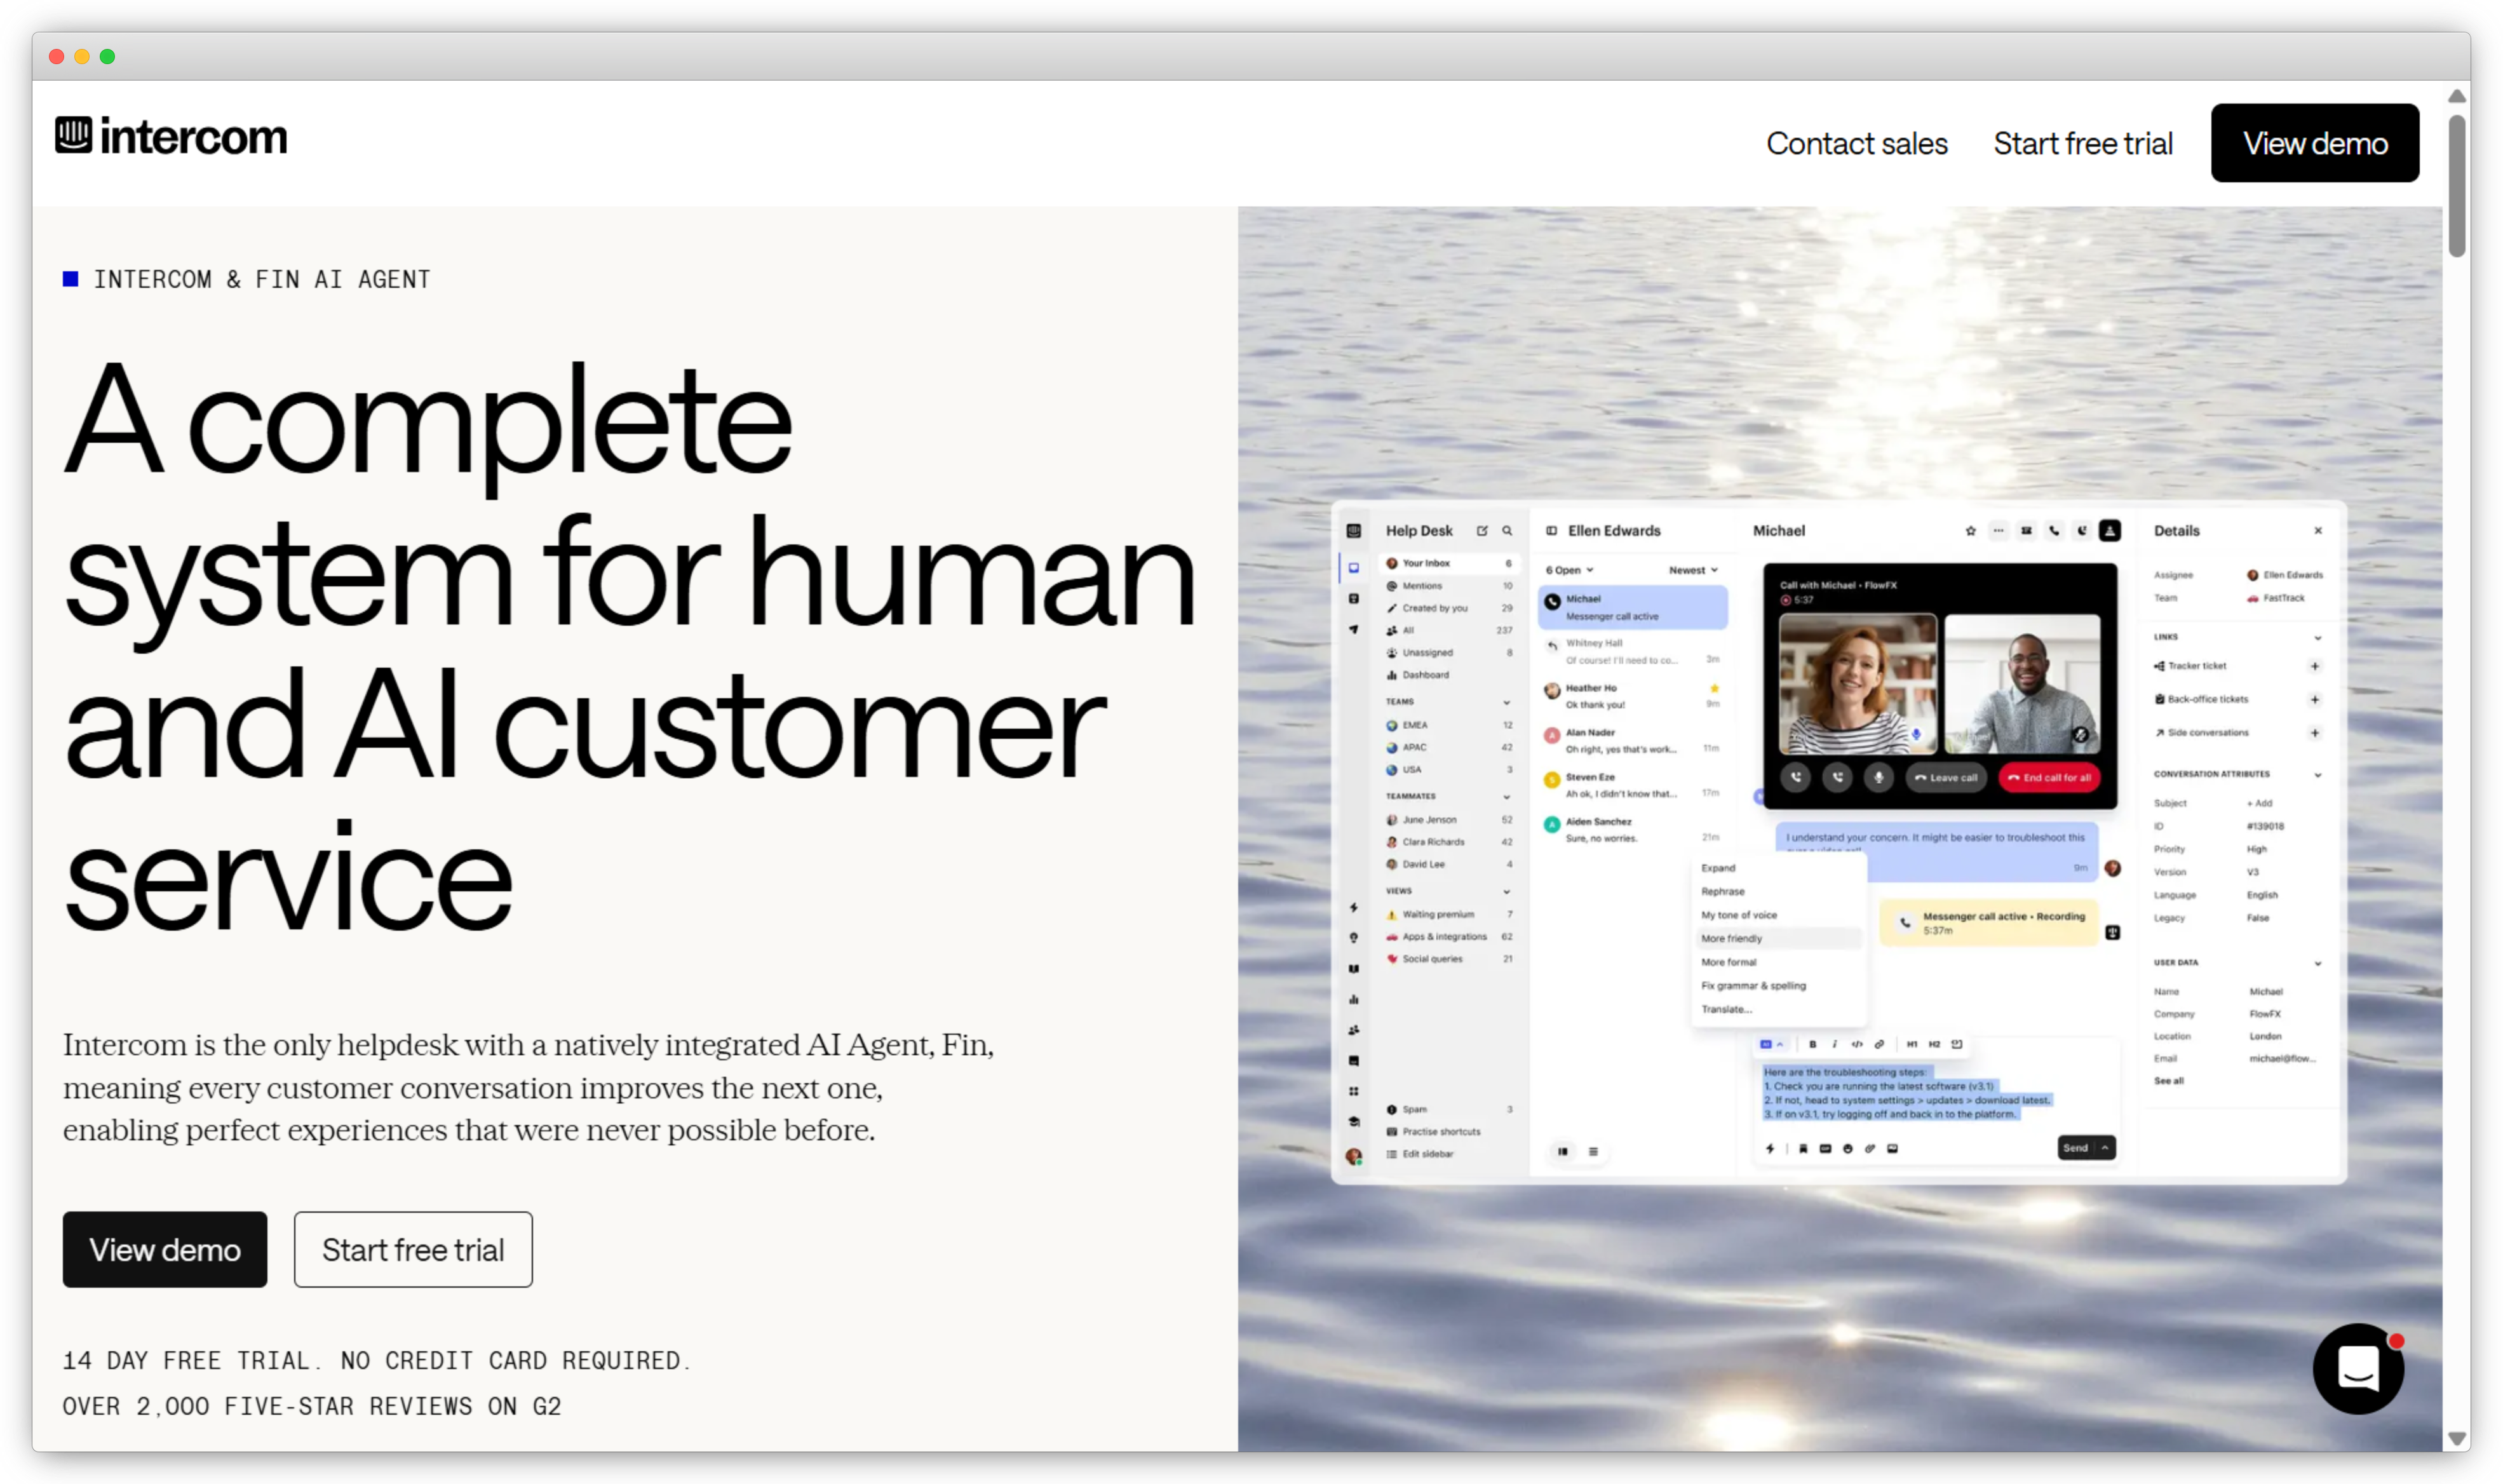Select Clara Richards teammate inbox

coord(1449,842)
